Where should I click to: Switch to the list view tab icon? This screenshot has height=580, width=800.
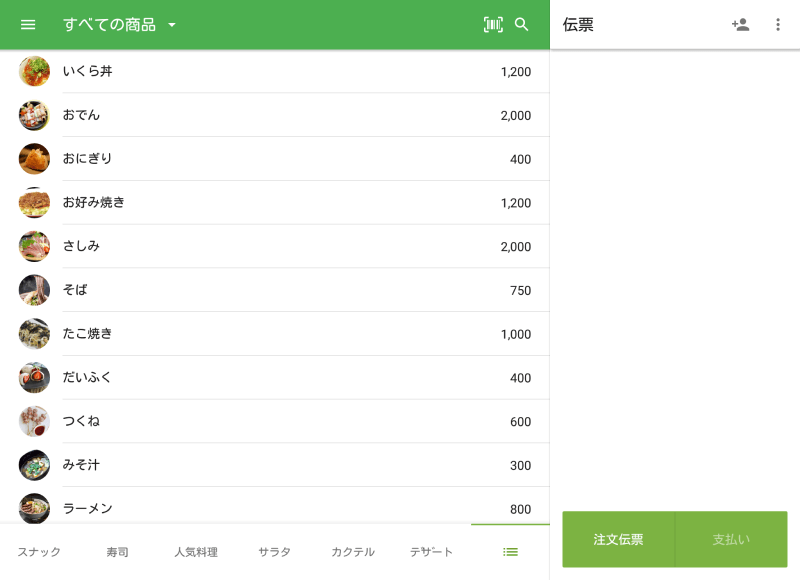click(x=510, y=552)
